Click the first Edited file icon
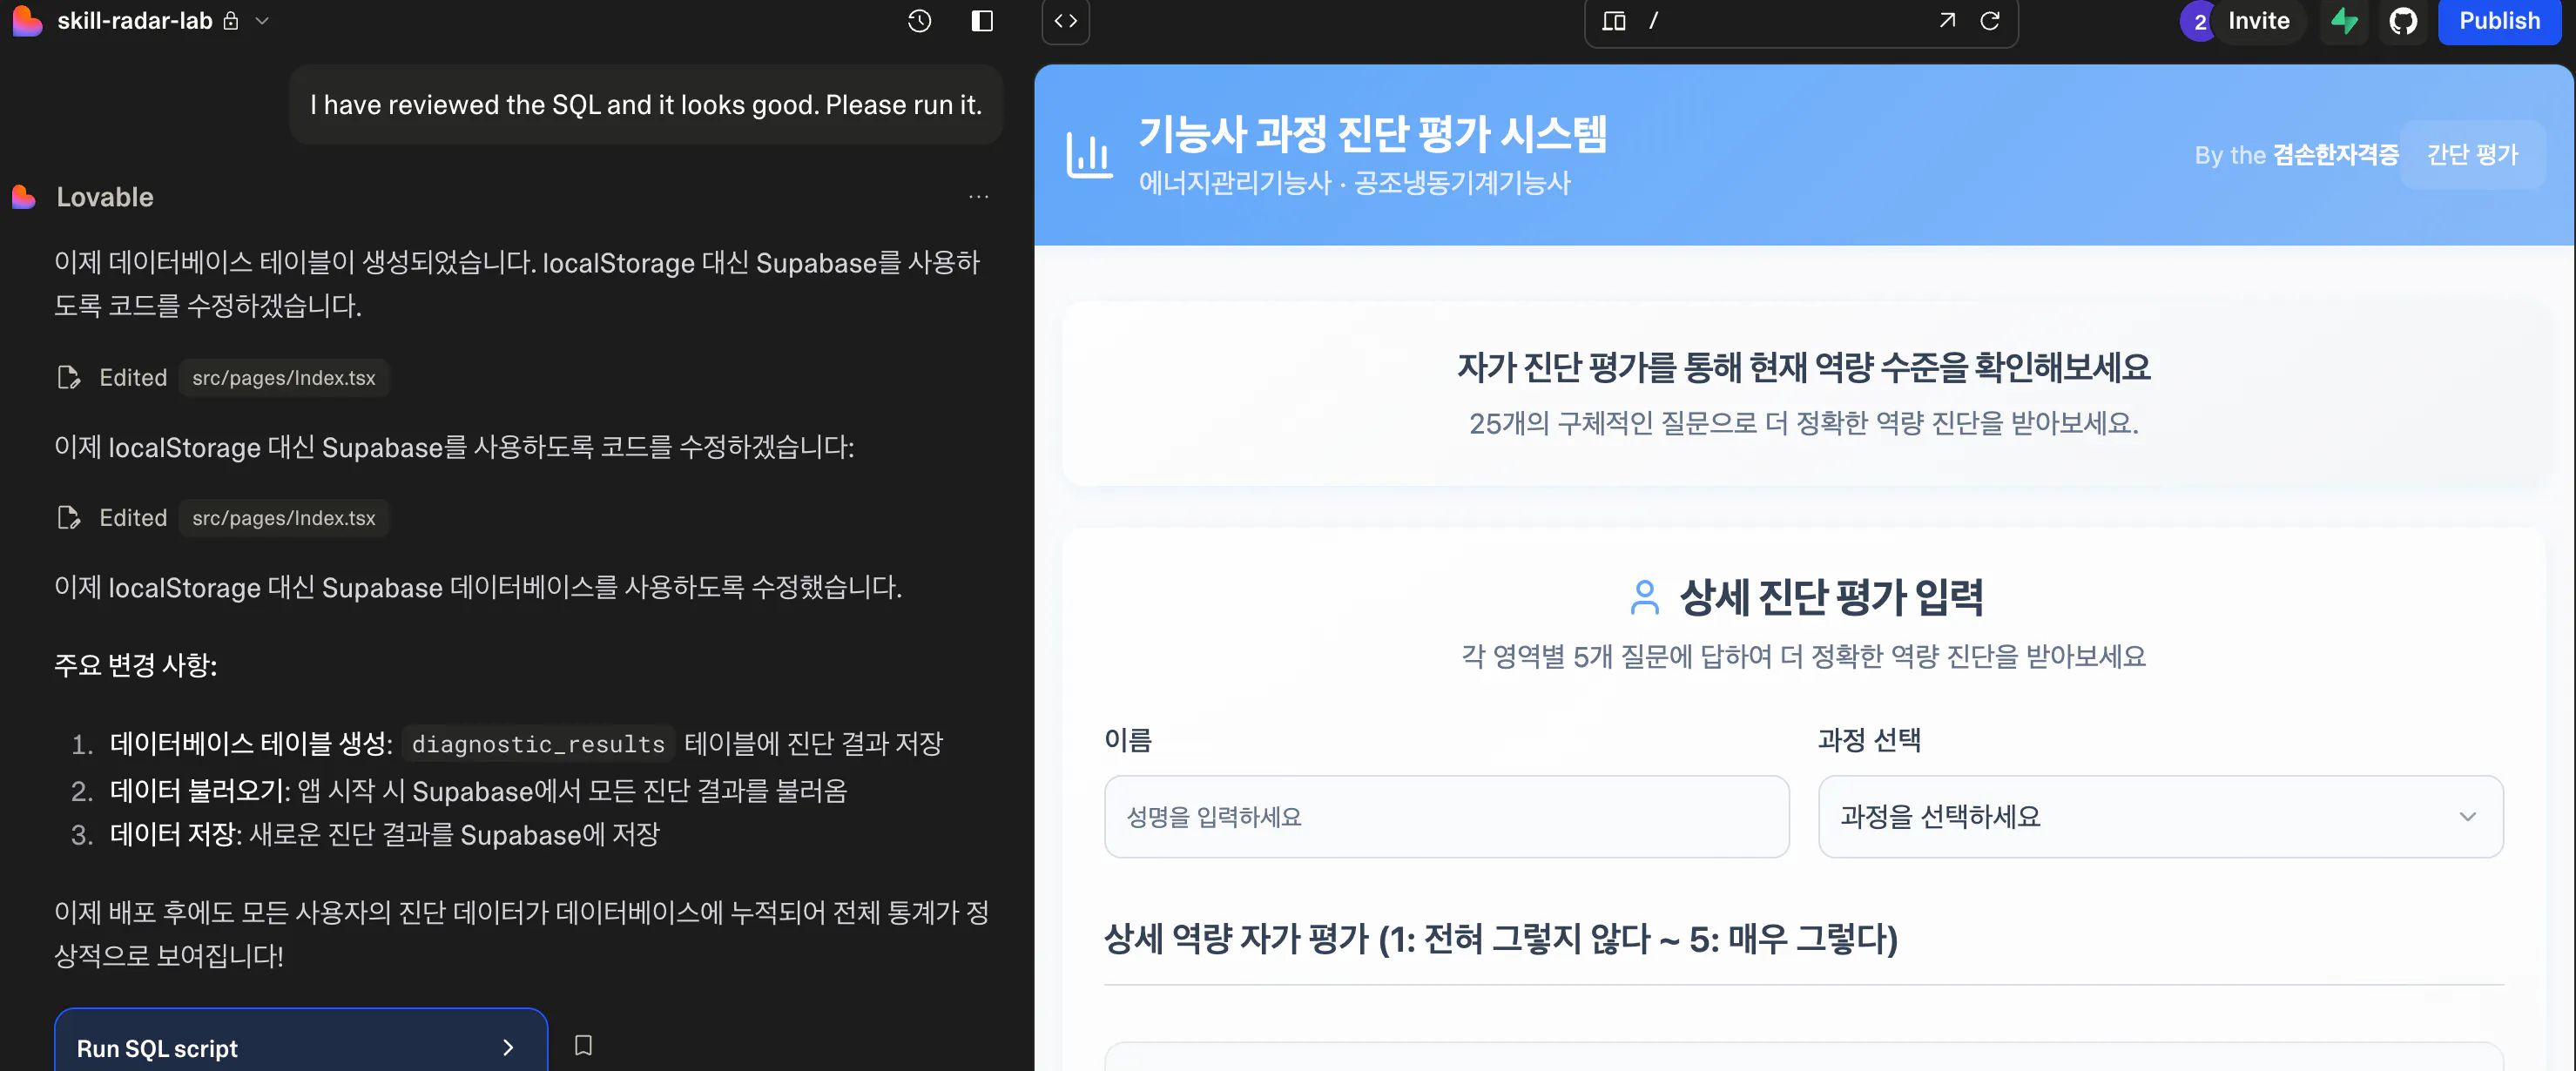The image size is (2576, 1071). [x=69, y=378]
